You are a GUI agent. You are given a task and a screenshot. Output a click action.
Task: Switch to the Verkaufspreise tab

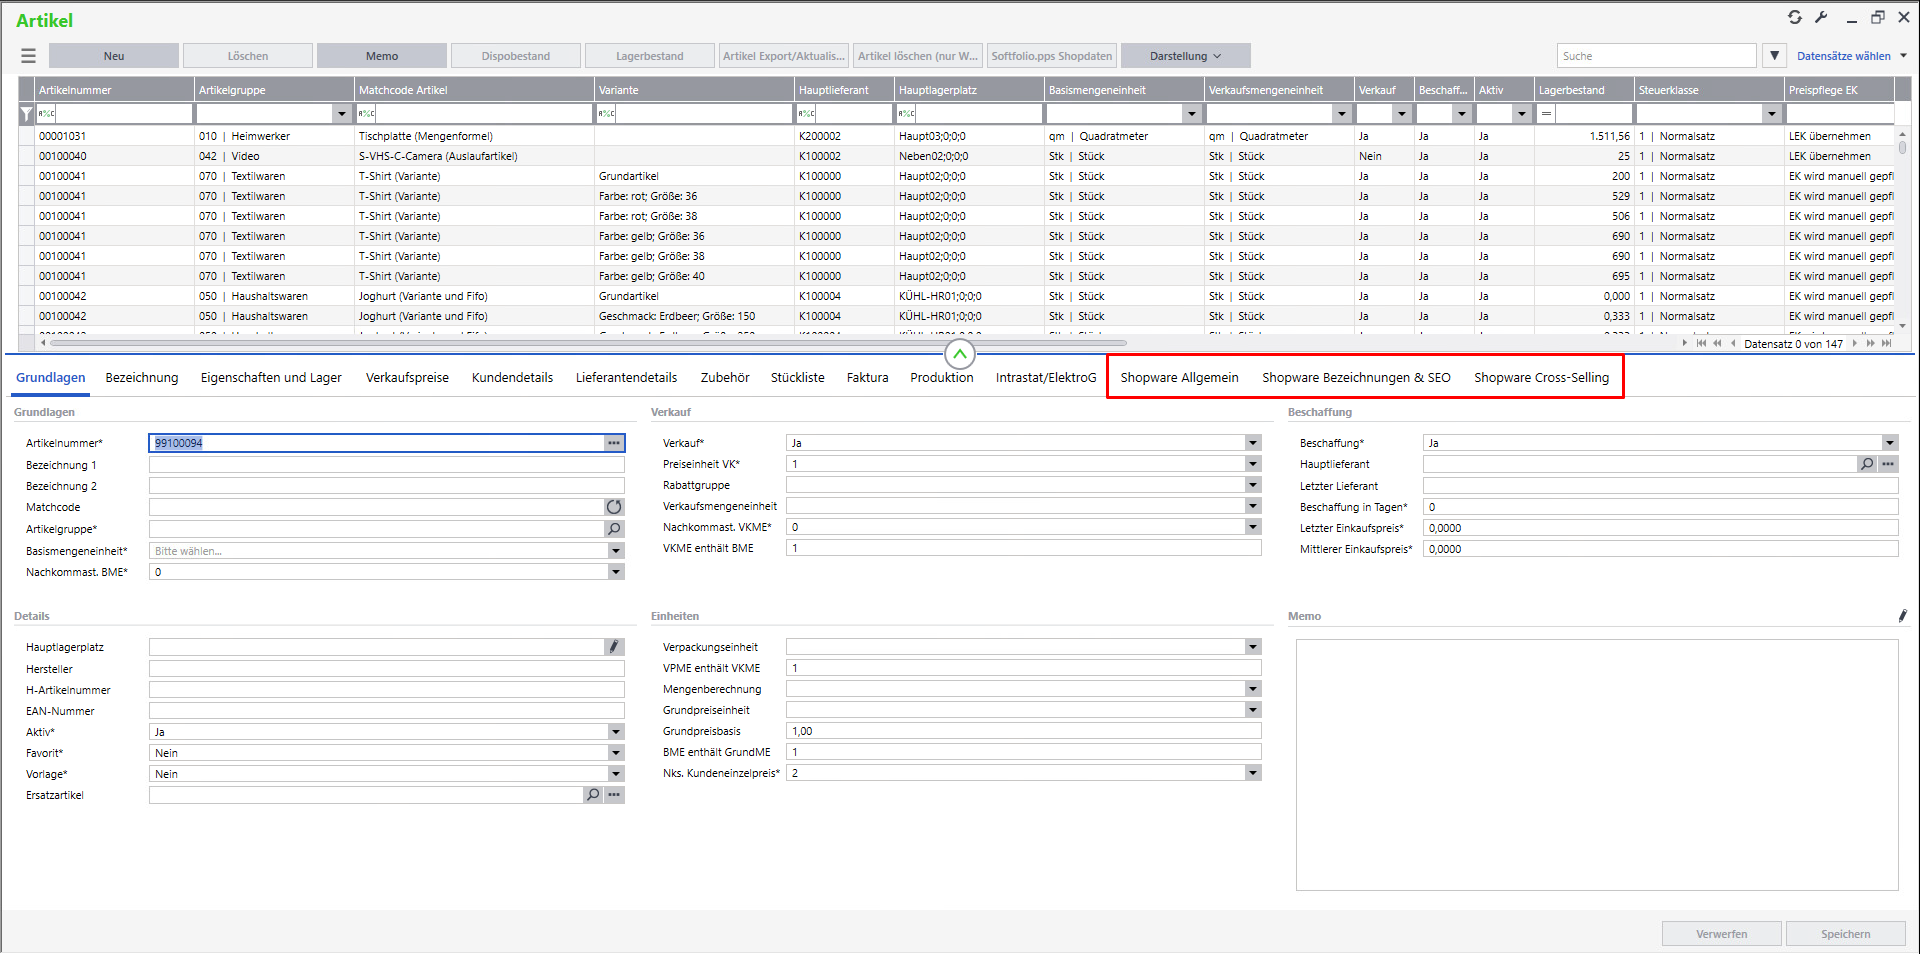pyautogui.click(x=407, y=377)
